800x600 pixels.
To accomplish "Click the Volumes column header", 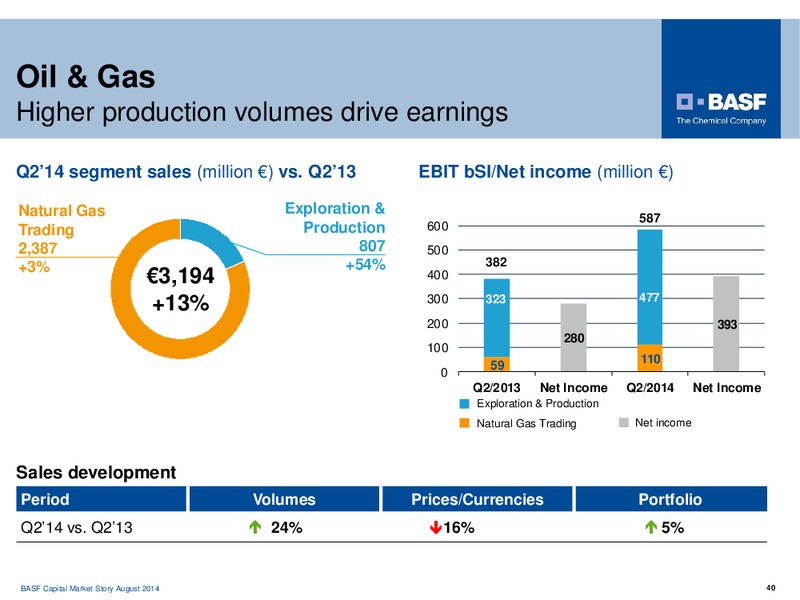I will click(x=284, y=499).
